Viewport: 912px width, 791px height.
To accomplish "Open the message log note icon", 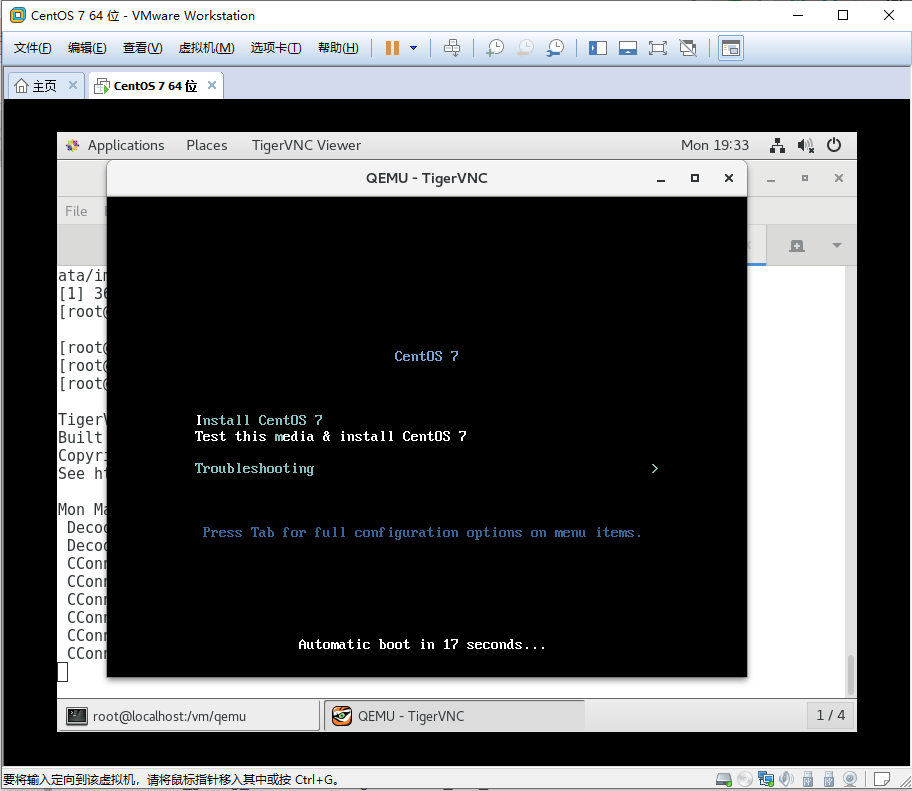I will pos(882,779).
